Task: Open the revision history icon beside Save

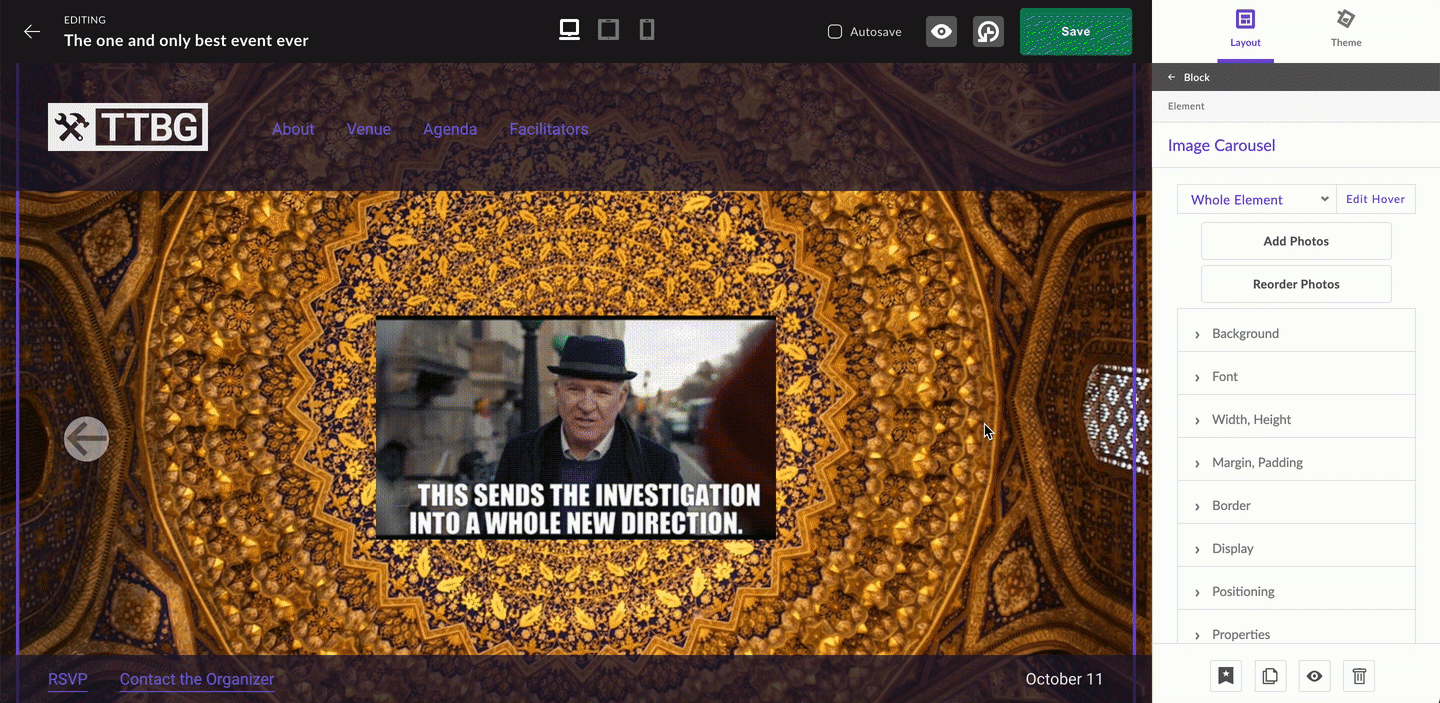Action: [988, 32]
